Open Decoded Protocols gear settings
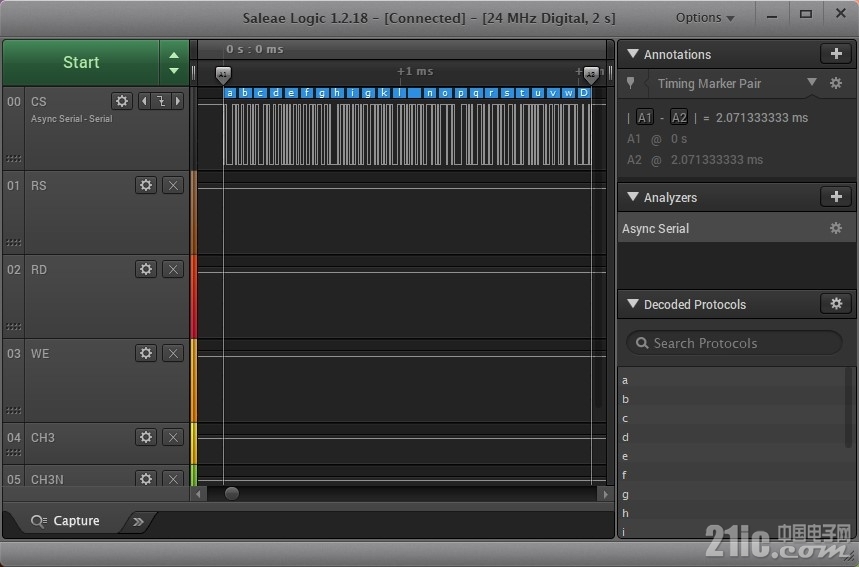This screenshot has width=859, height=567. [x=836, y=303]
